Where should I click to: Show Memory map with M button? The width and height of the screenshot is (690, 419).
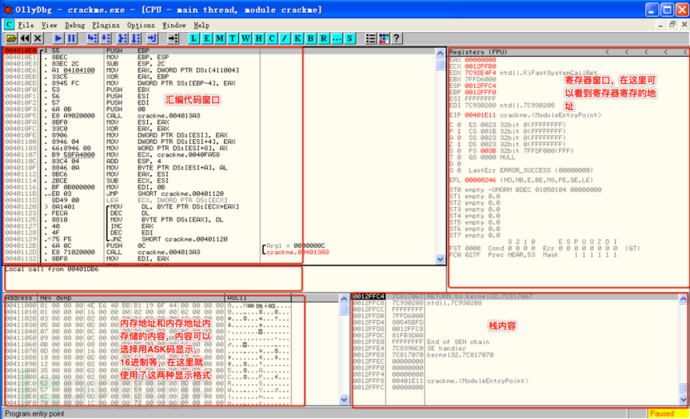tap(220, 38)
